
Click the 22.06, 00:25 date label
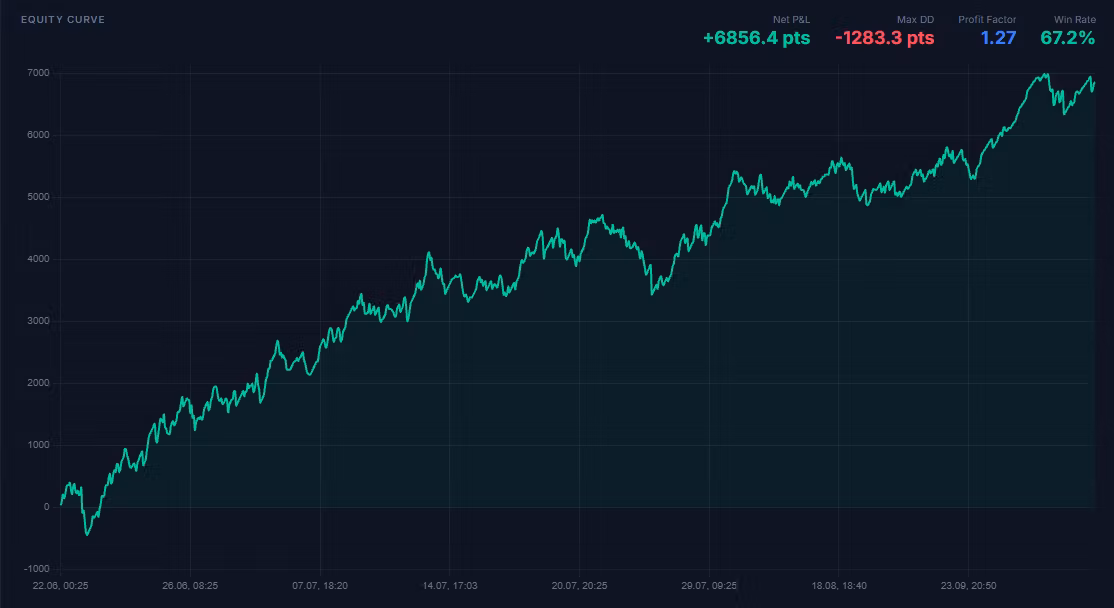coord(60,586)
